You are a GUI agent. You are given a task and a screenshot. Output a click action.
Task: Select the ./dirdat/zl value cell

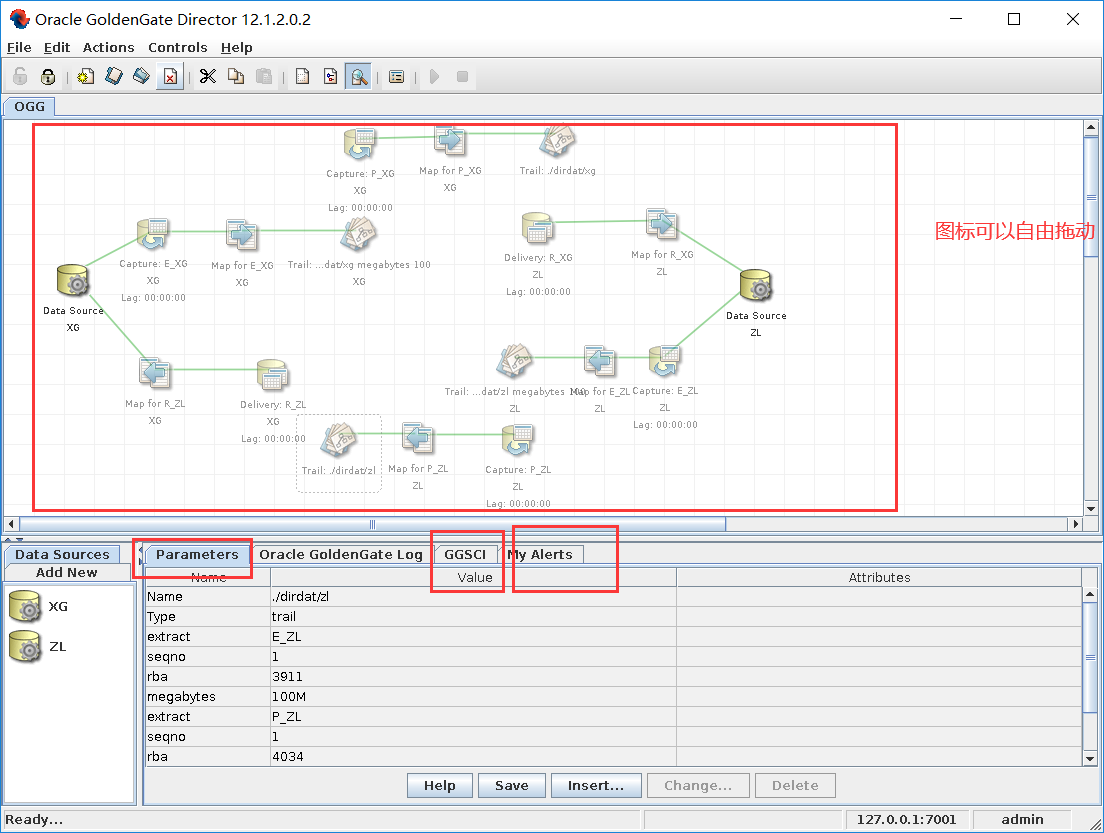pos(474,596)
